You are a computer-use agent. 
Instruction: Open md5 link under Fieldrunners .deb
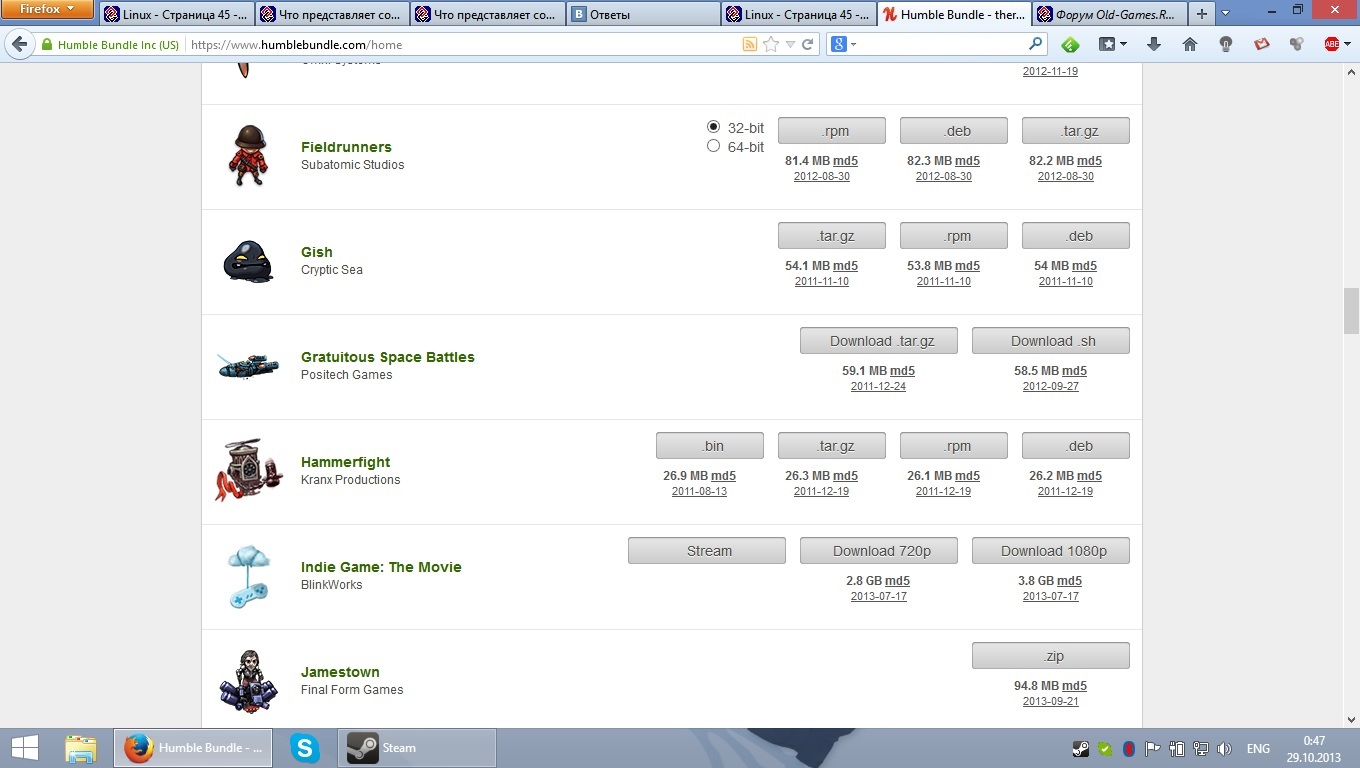click(967, 161)
